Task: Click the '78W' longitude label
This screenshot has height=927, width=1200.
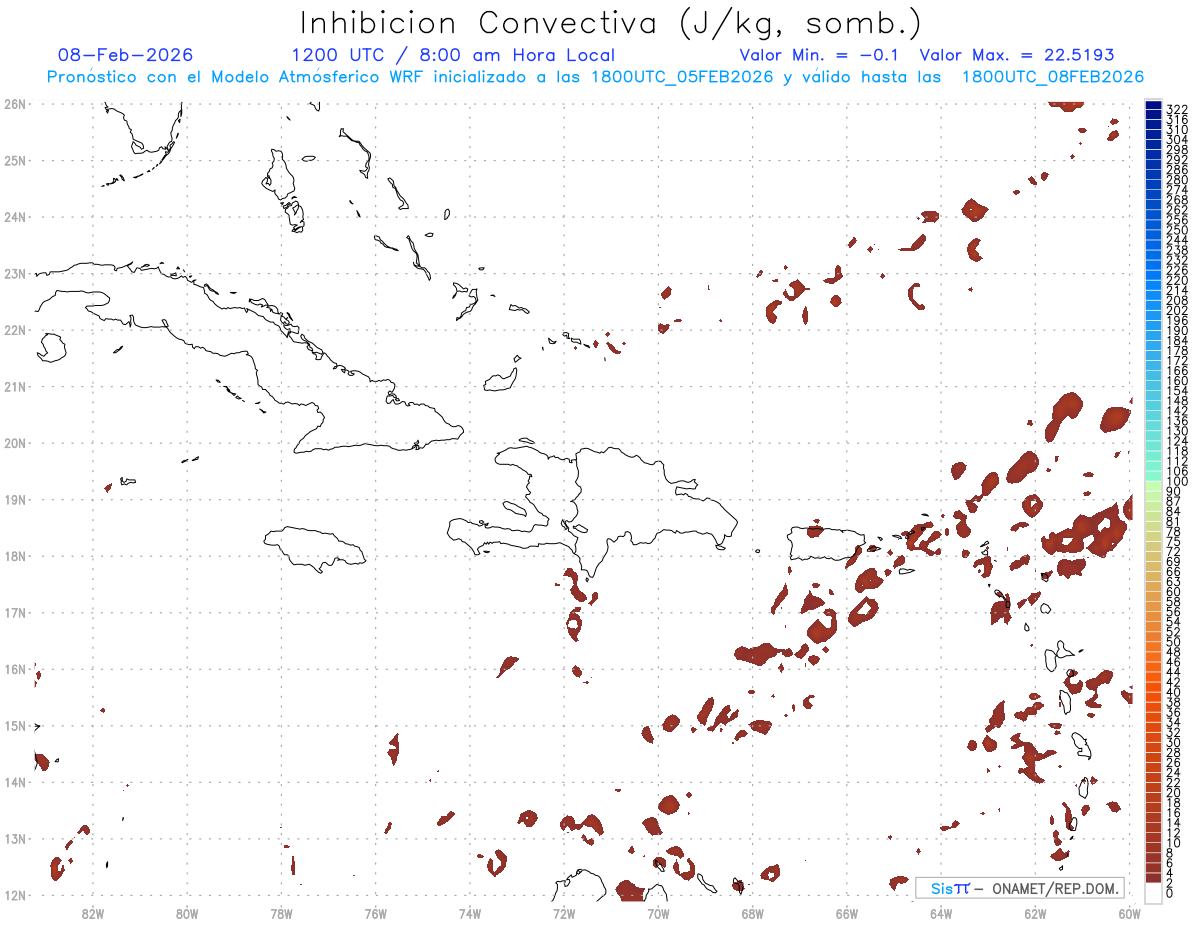Action: click(x=281, y=912)
